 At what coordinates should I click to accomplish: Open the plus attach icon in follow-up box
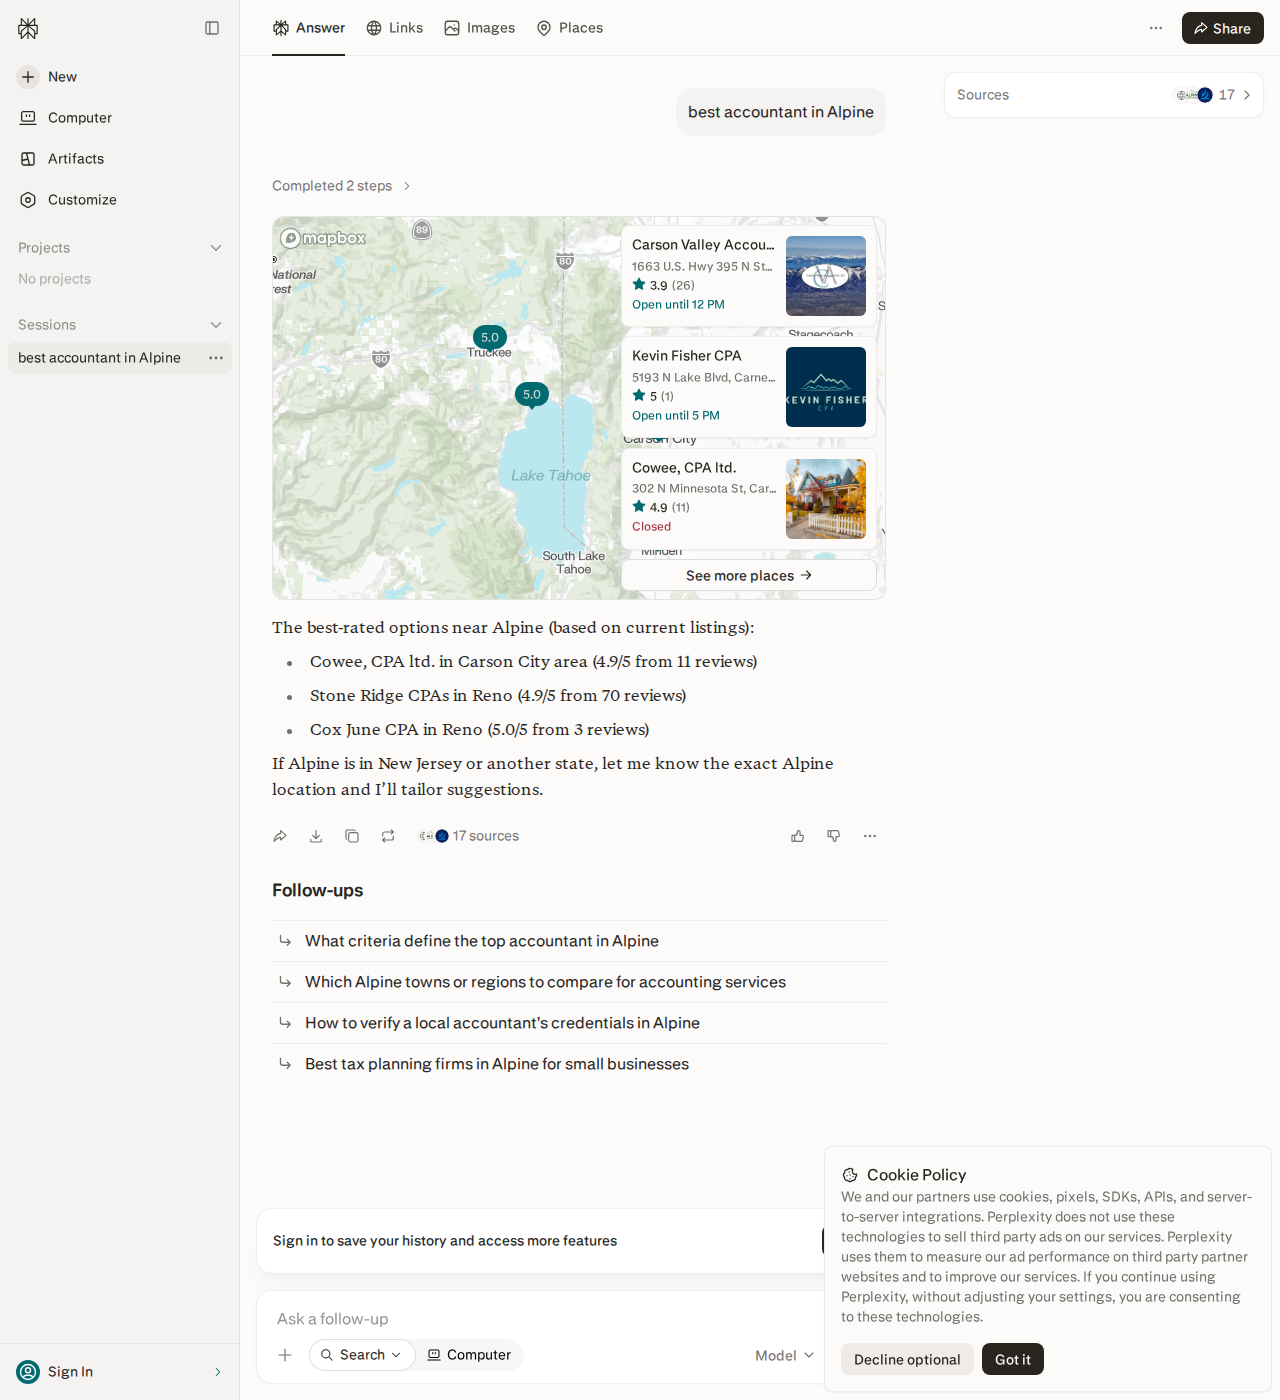click(285, 1355)
